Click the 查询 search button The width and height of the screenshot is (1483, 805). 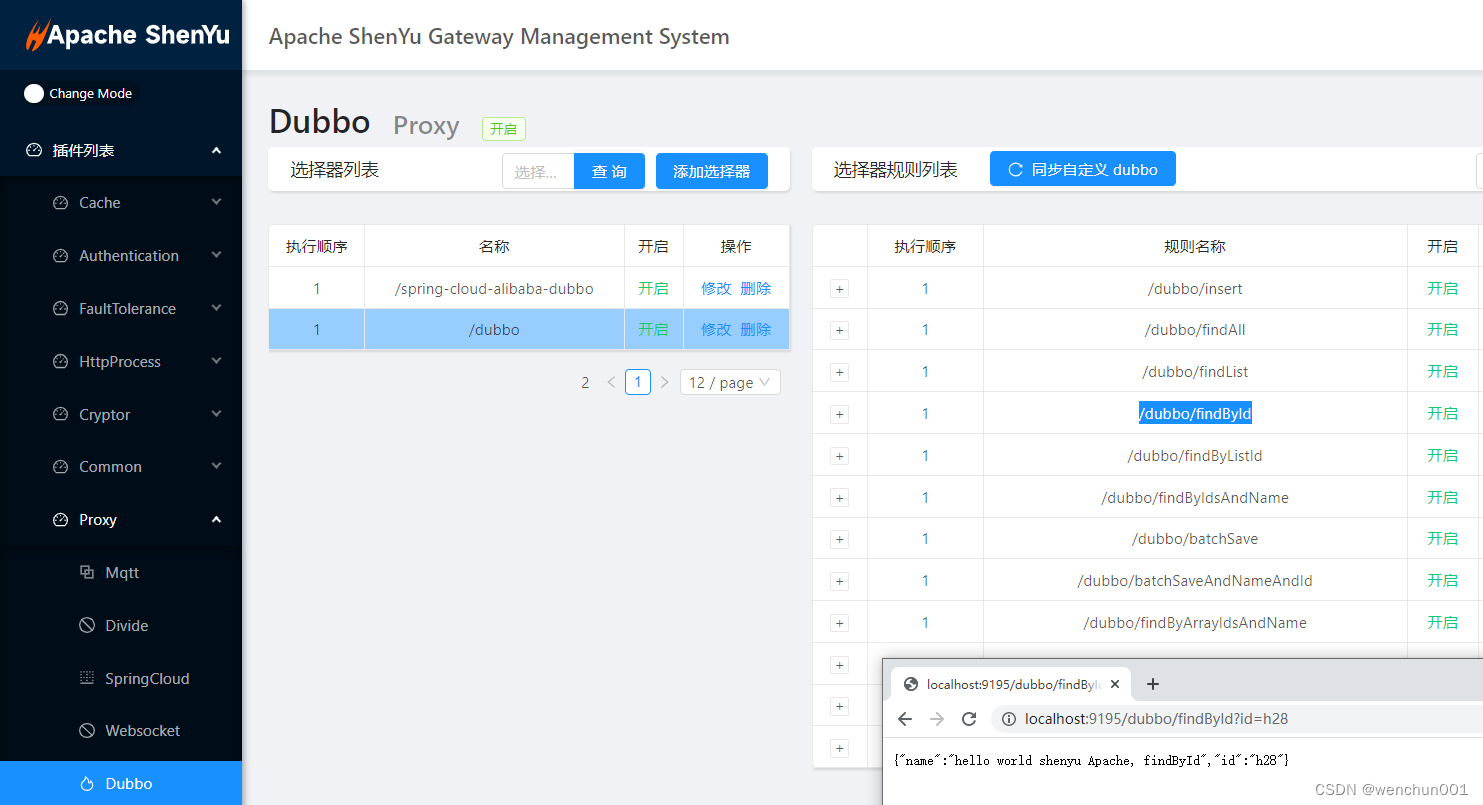tap(609, 171)
